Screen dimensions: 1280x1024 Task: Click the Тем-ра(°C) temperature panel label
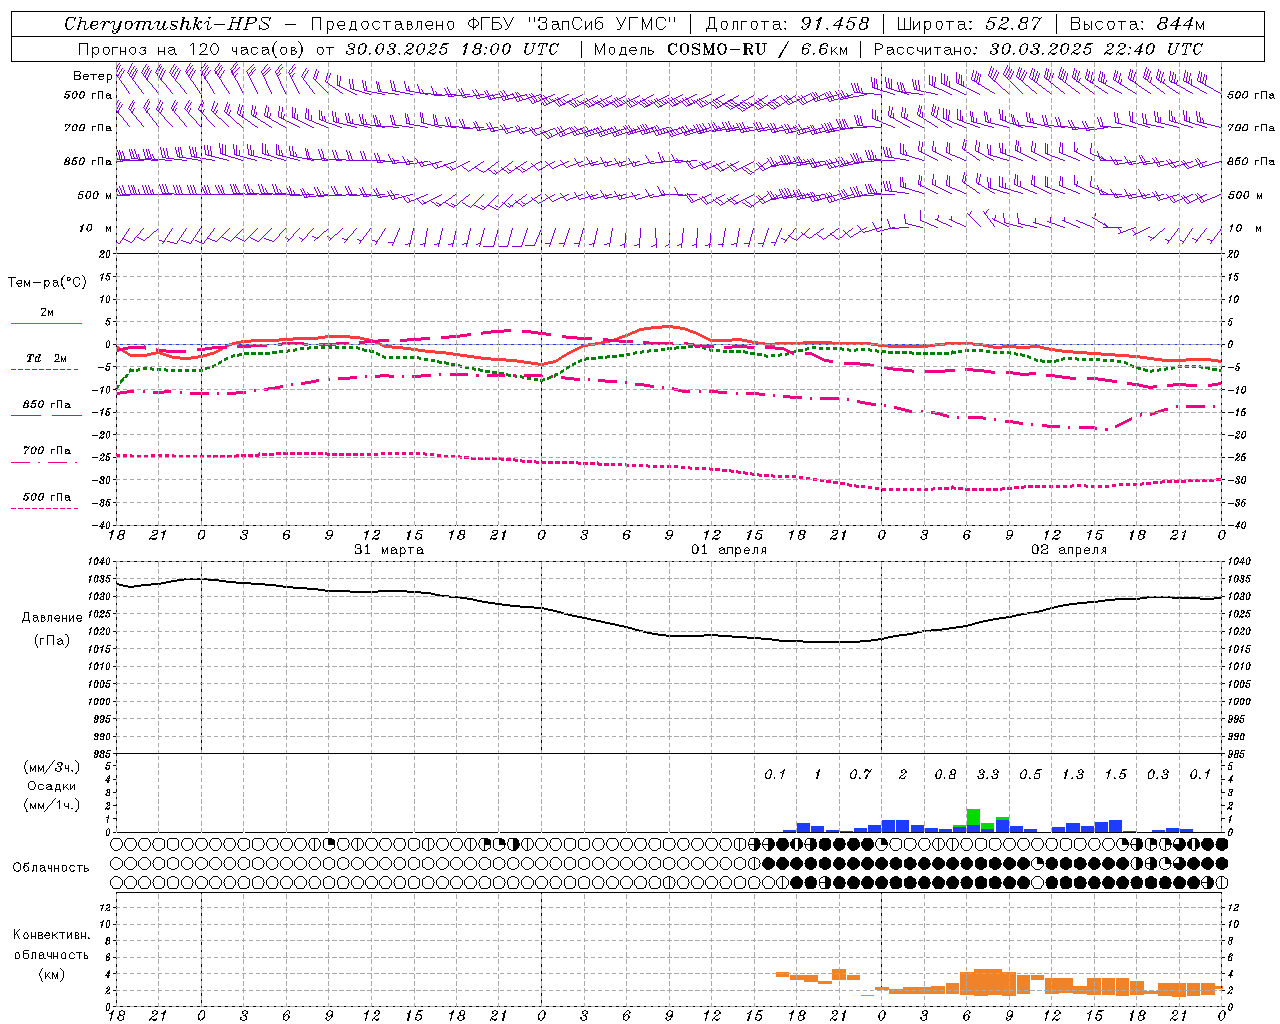(x=47, y=283)
